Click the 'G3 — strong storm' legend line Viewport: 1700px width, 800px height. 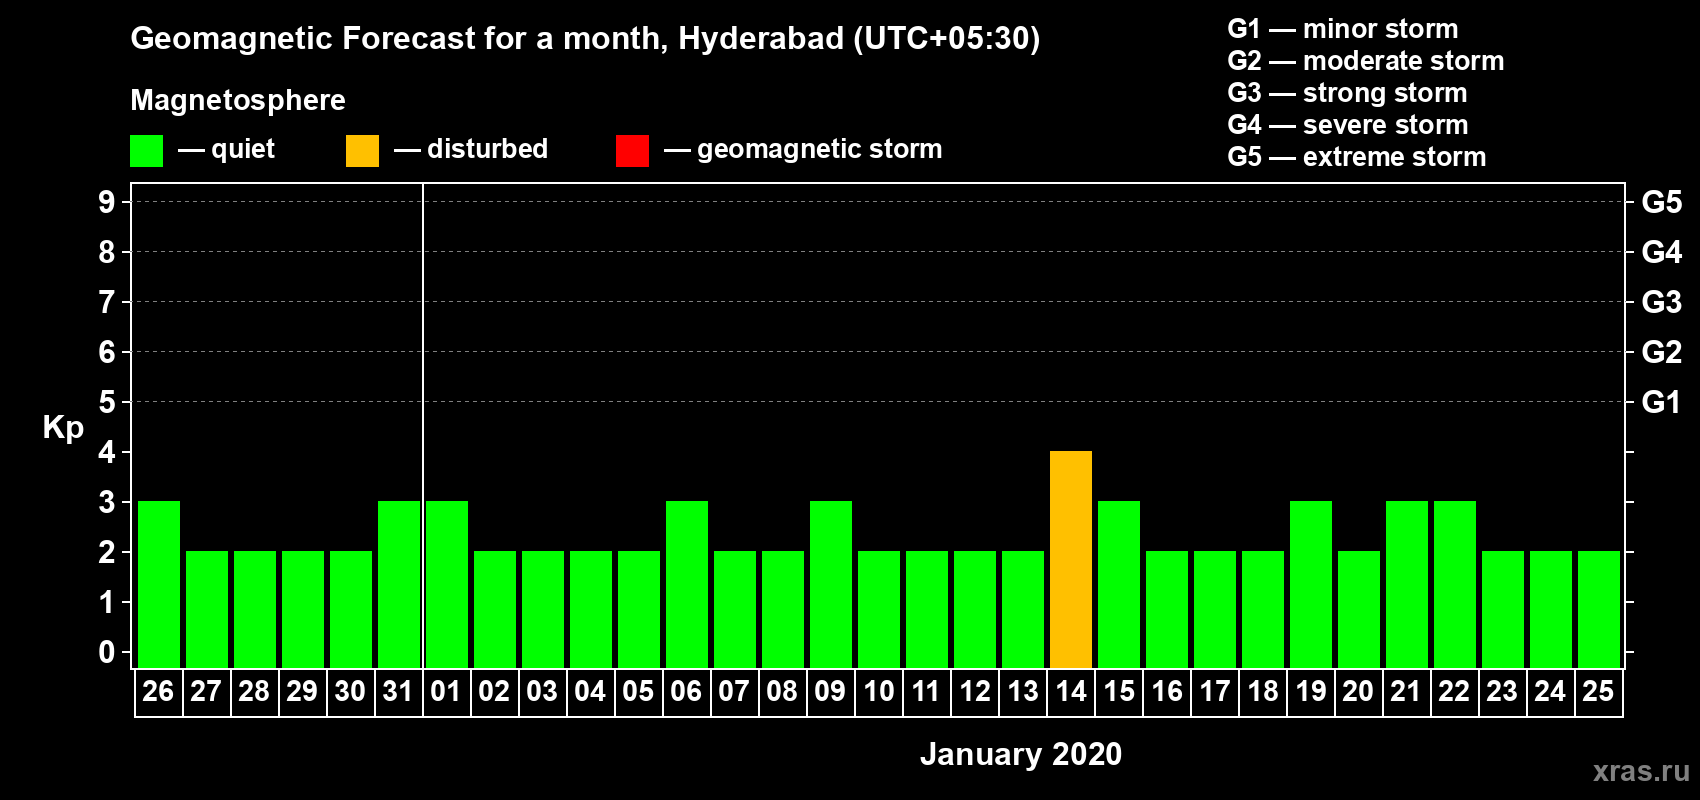(x=1347, y=93)
